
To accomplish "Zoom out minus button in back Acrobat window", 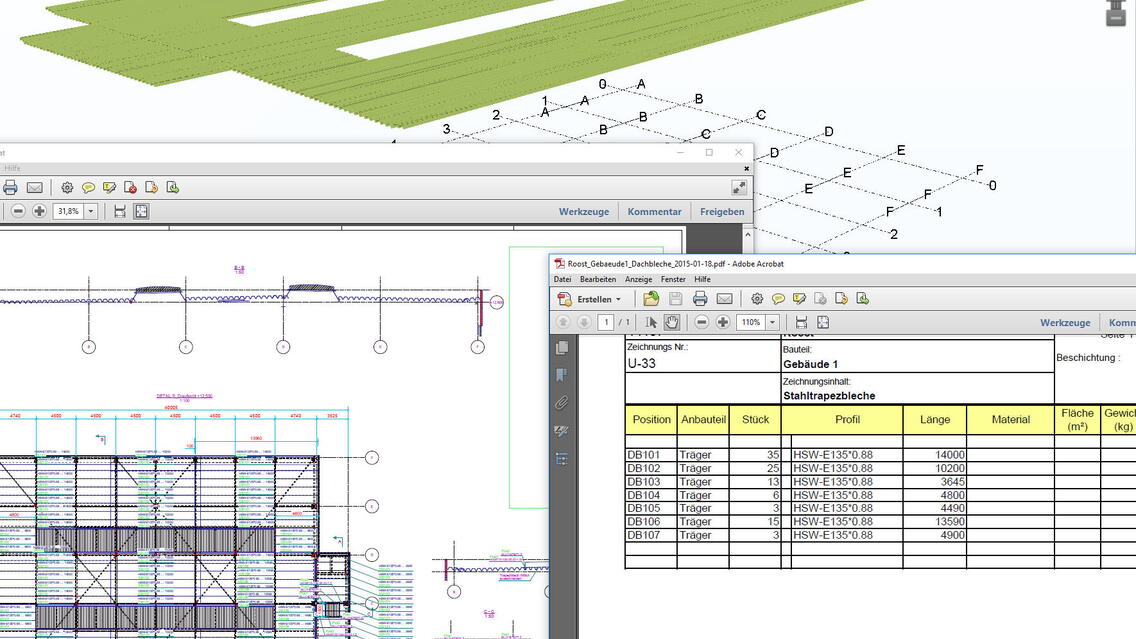I will (18, 212).
